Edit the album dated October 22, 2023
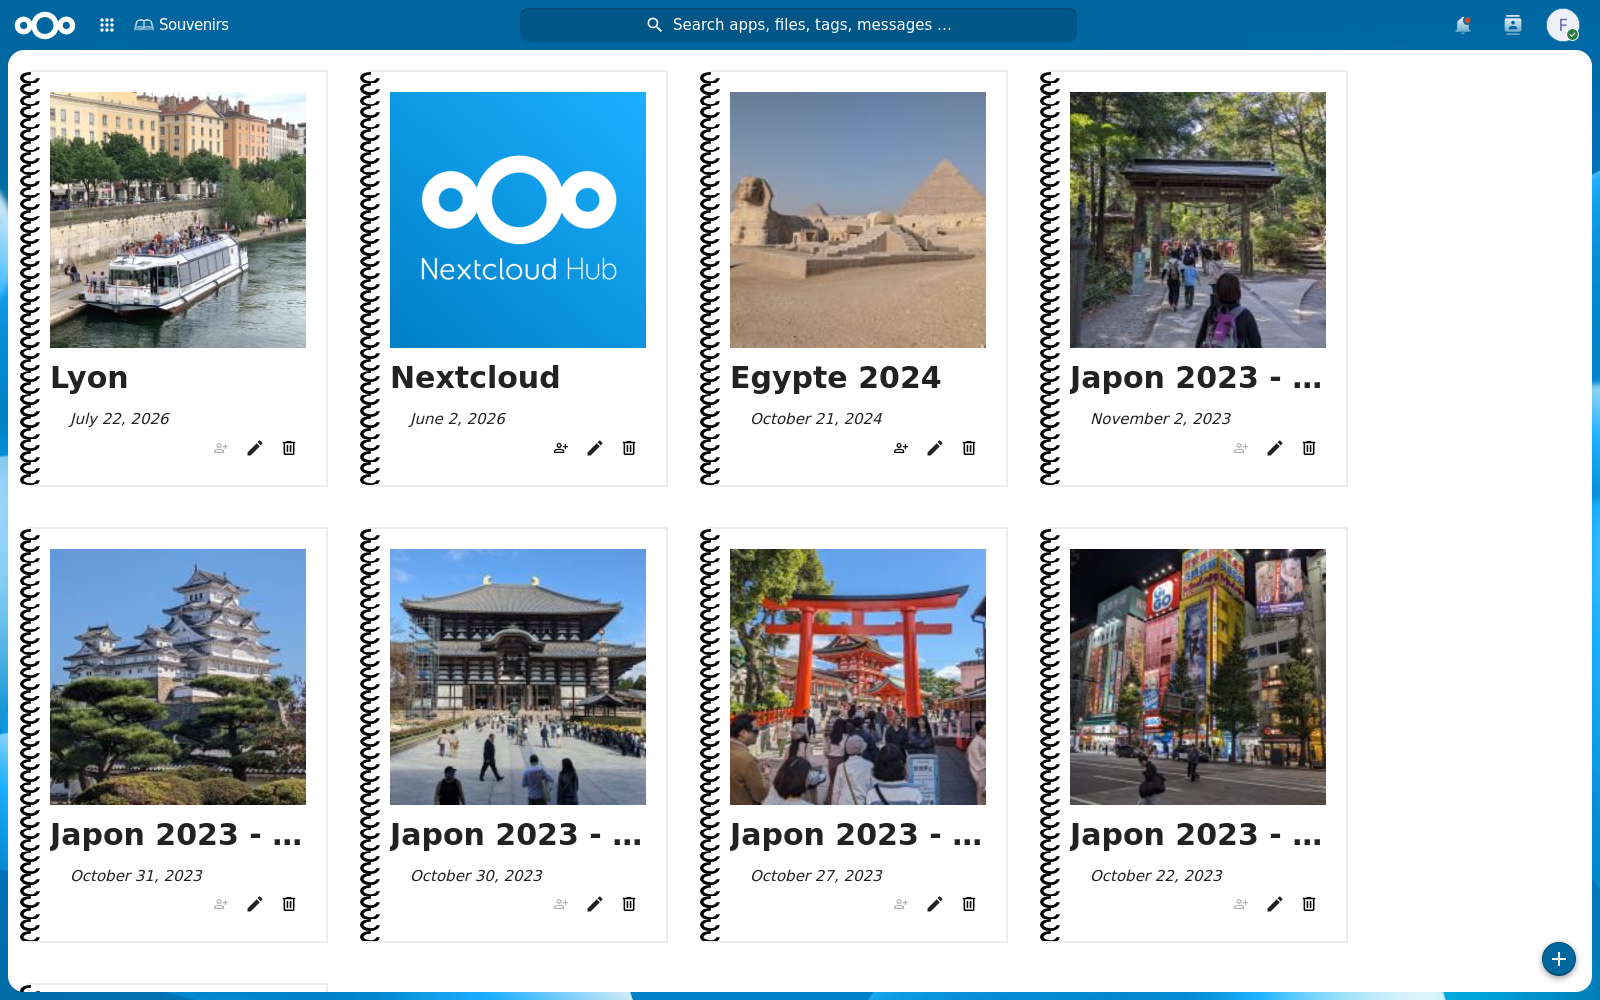 click(1275, 904)
